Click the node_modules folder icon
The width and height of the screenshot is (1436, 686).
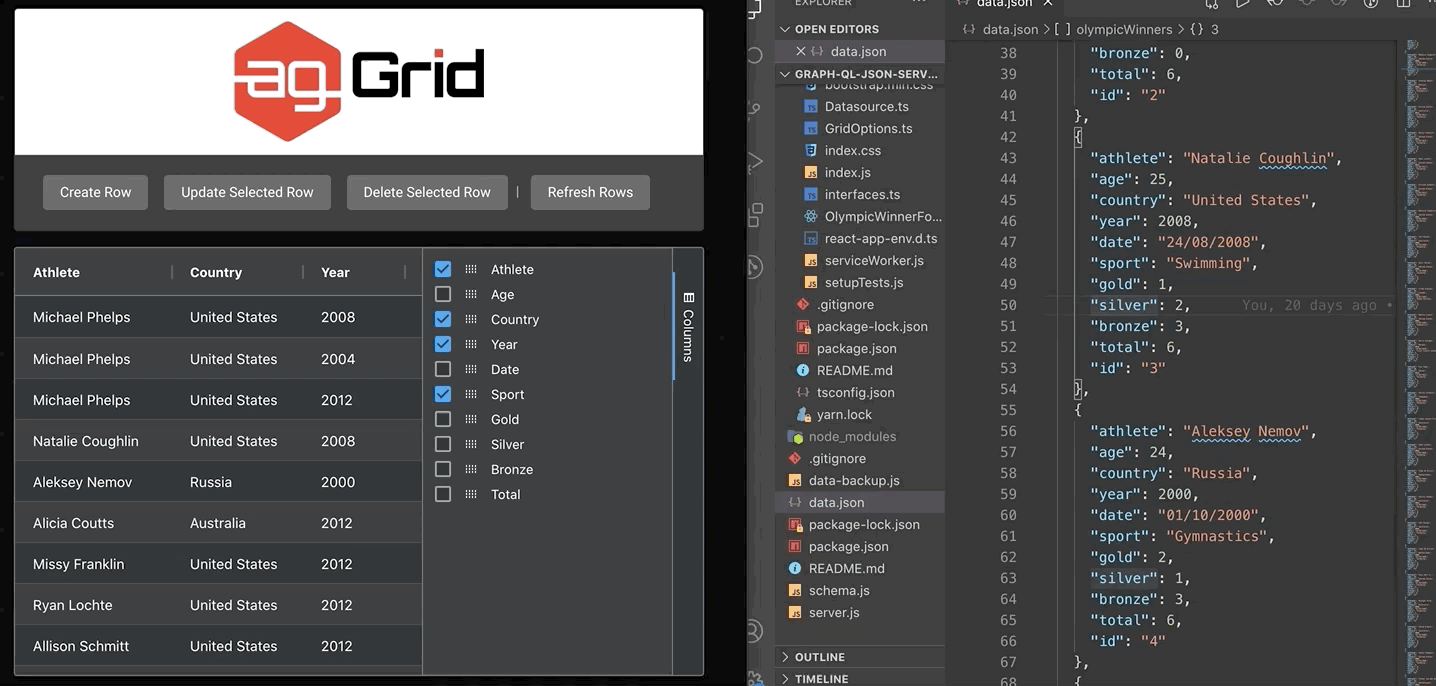[795, 436]
